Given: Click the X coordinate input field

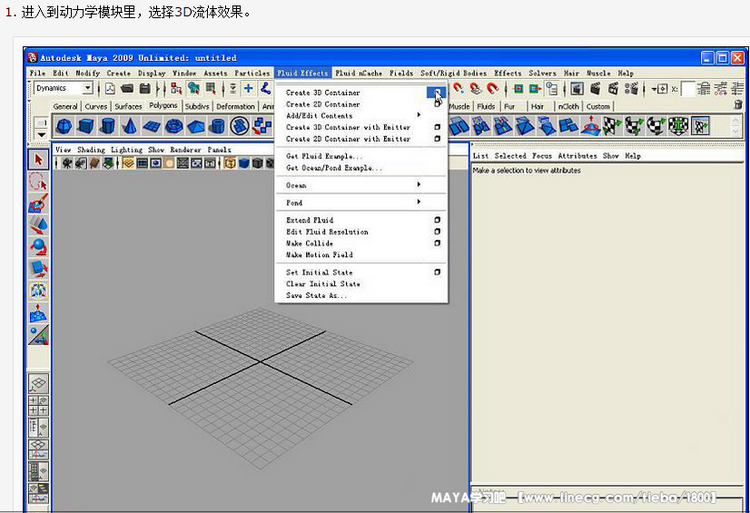Looking at the screenshot, I should (x=687, y=89).
